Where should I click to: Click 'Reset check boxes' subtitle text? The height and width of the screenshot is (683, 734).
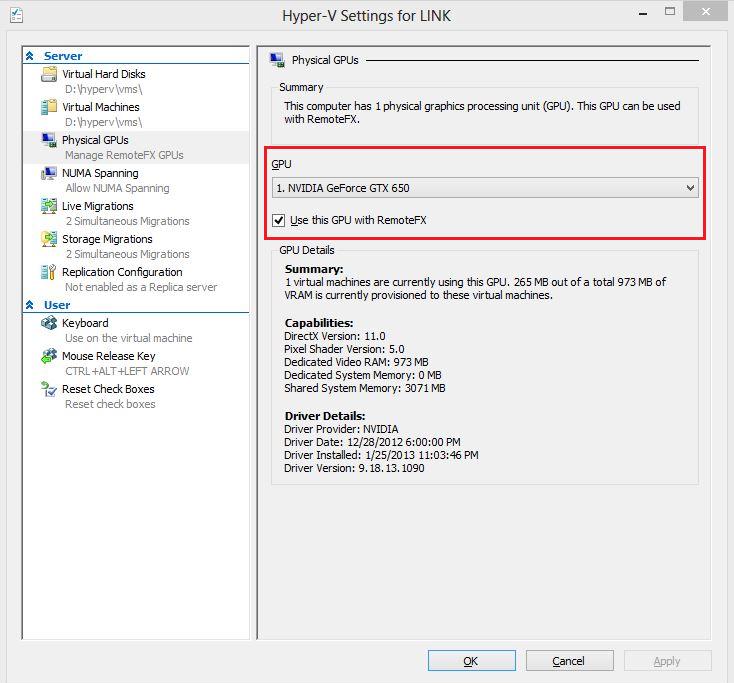(110, 404)
